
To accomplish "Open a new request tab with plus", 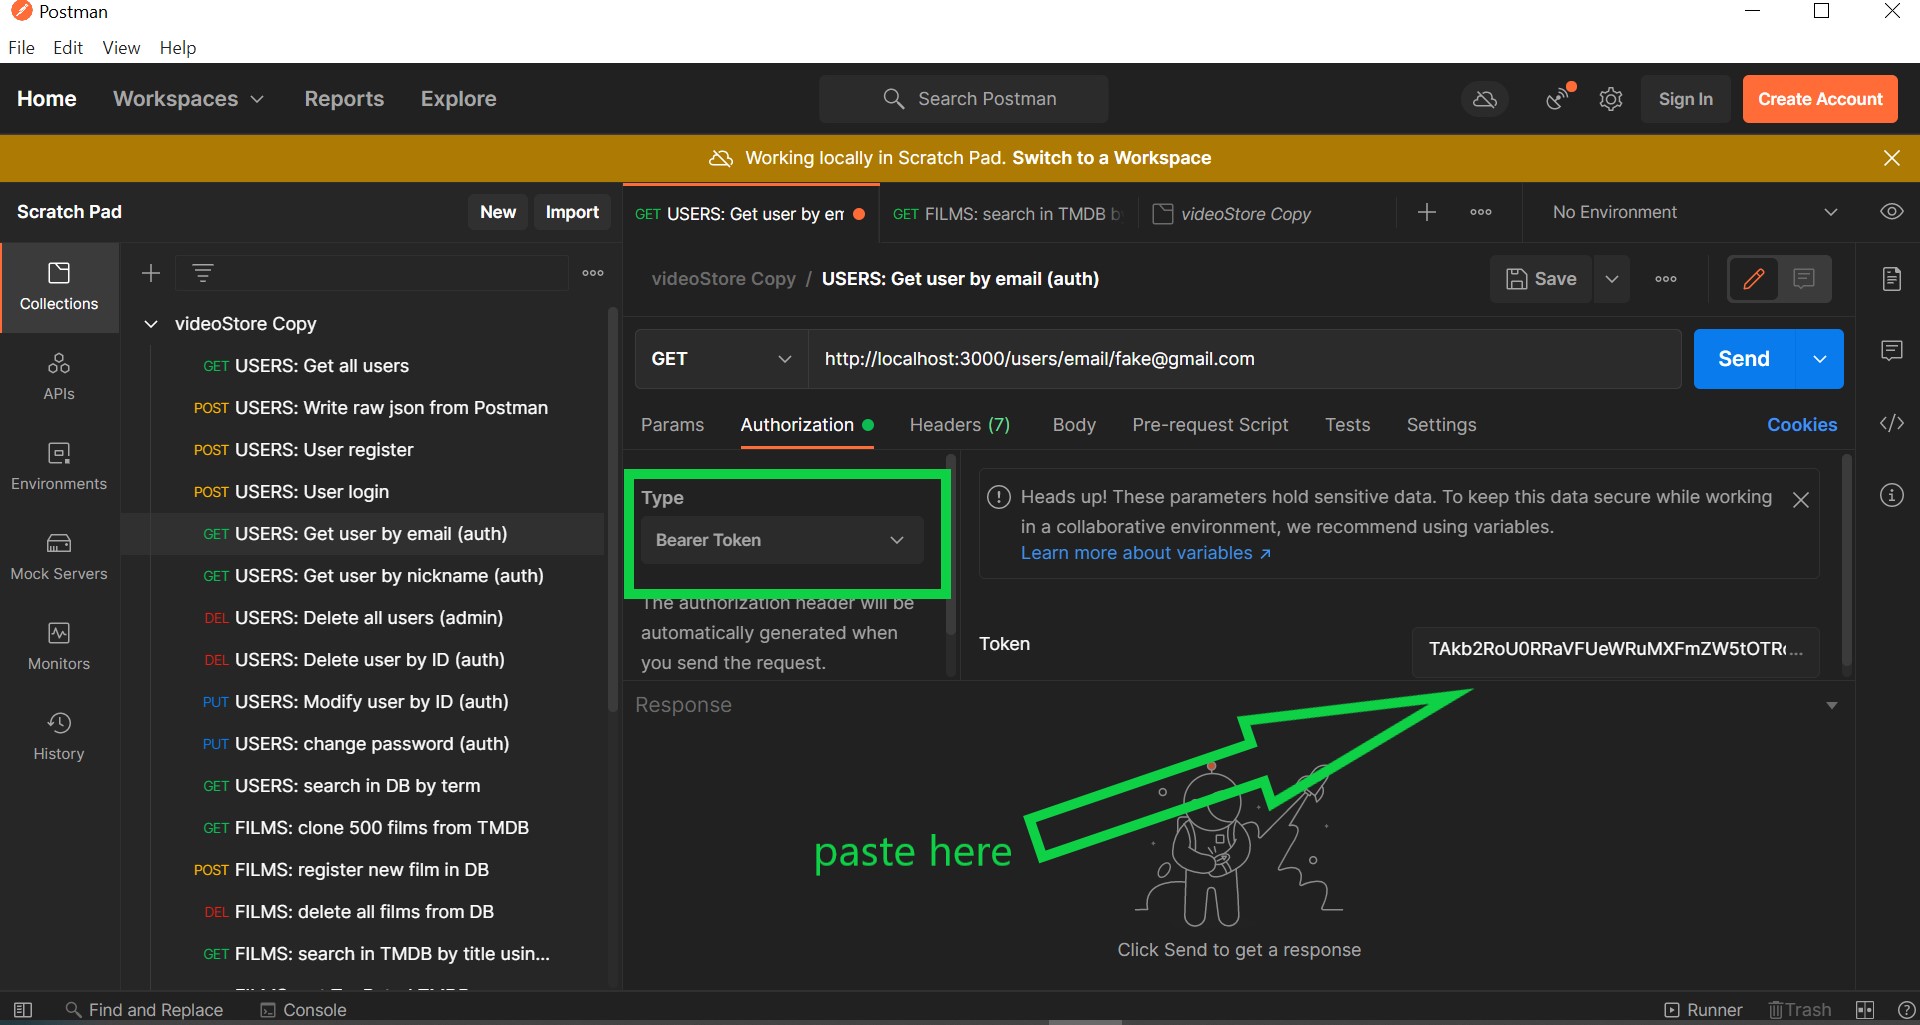I will coord(1427,212).
